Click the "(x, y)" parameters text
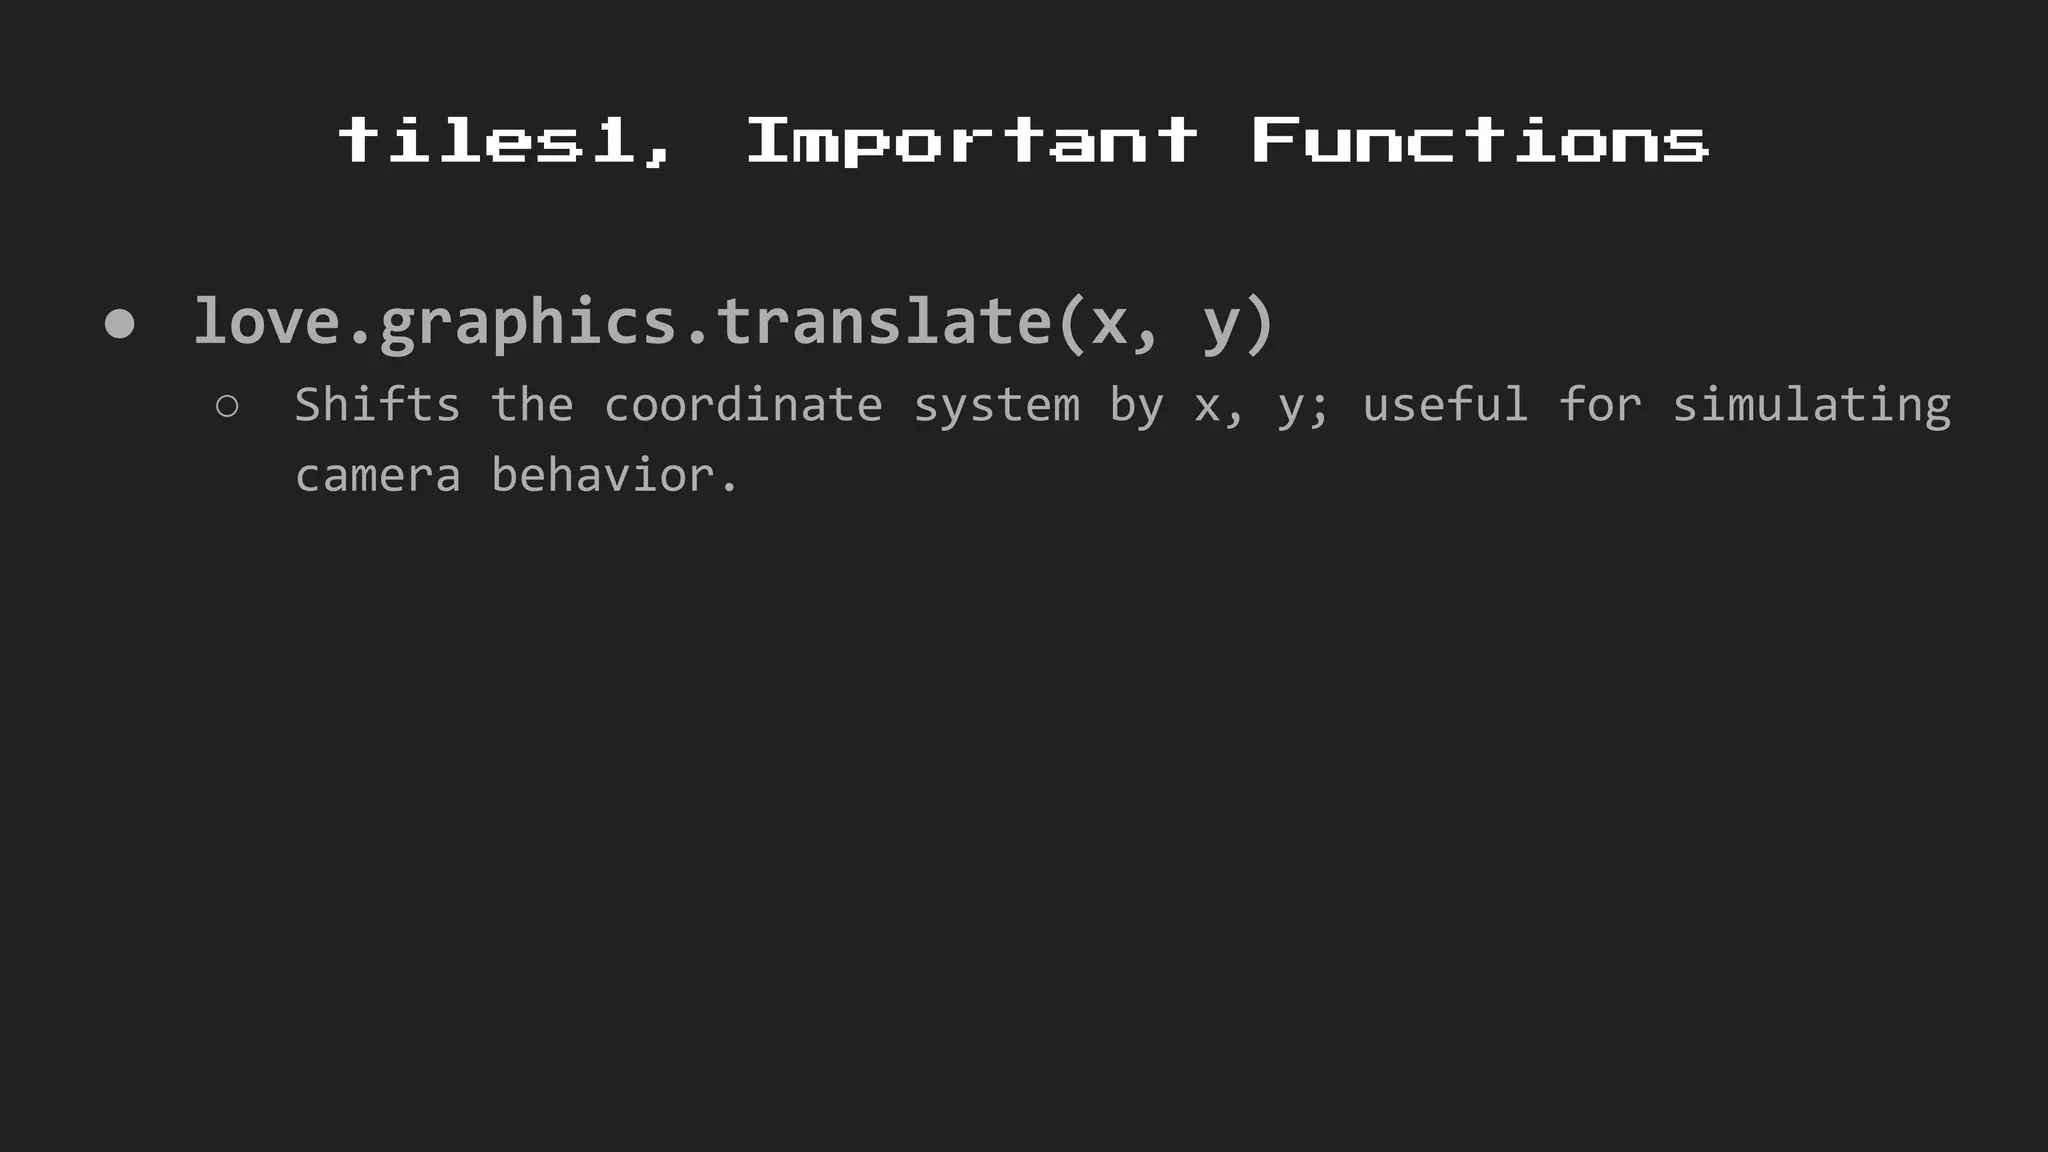 1166,322
